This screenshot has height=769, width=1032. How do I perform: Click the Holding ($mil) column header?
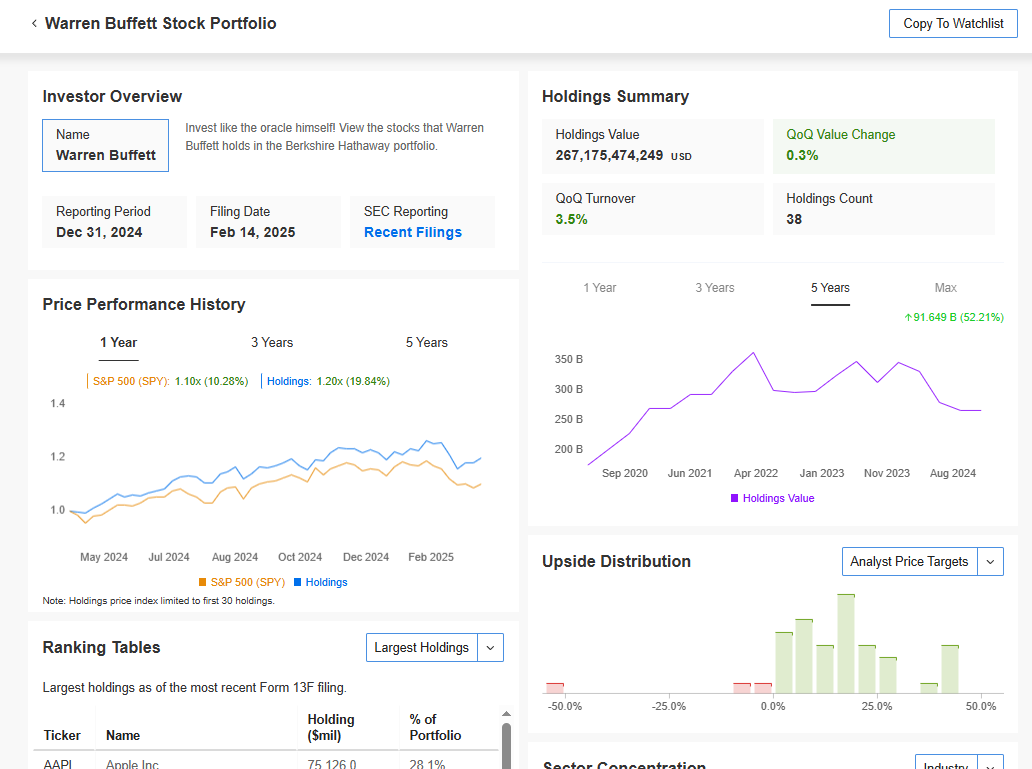(331, 727)
